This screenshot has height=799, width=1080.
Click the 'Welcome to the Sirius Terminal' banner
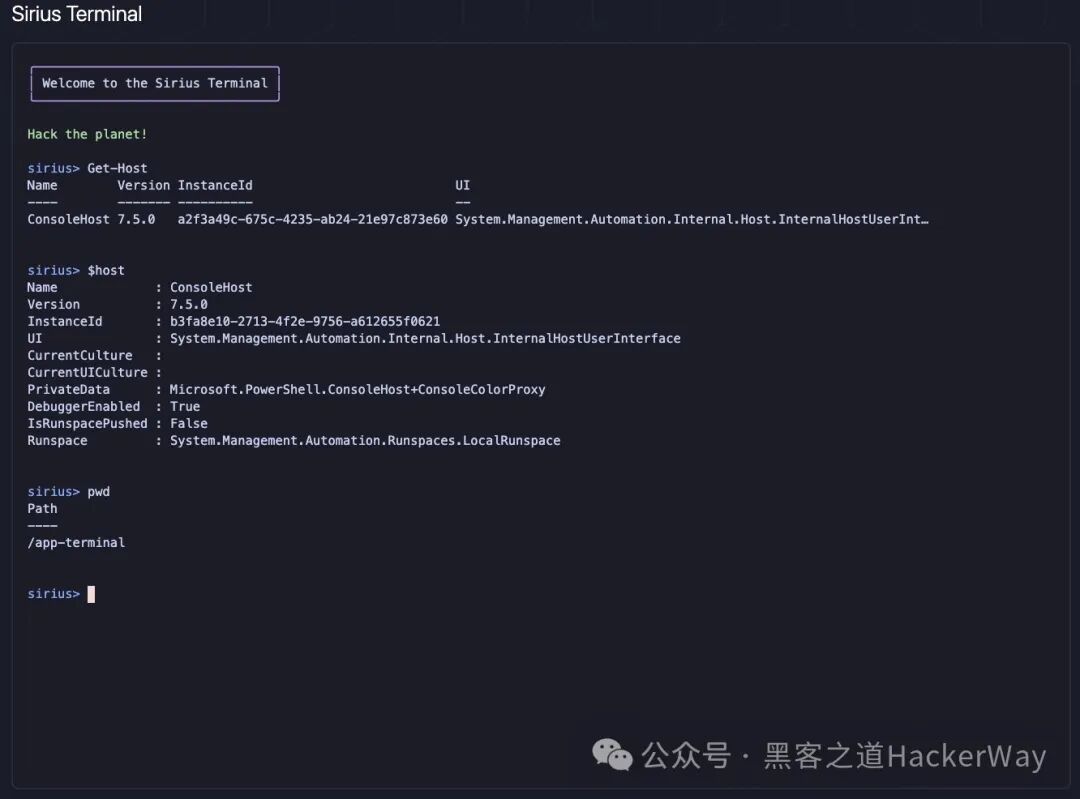(x=155, y=83)
